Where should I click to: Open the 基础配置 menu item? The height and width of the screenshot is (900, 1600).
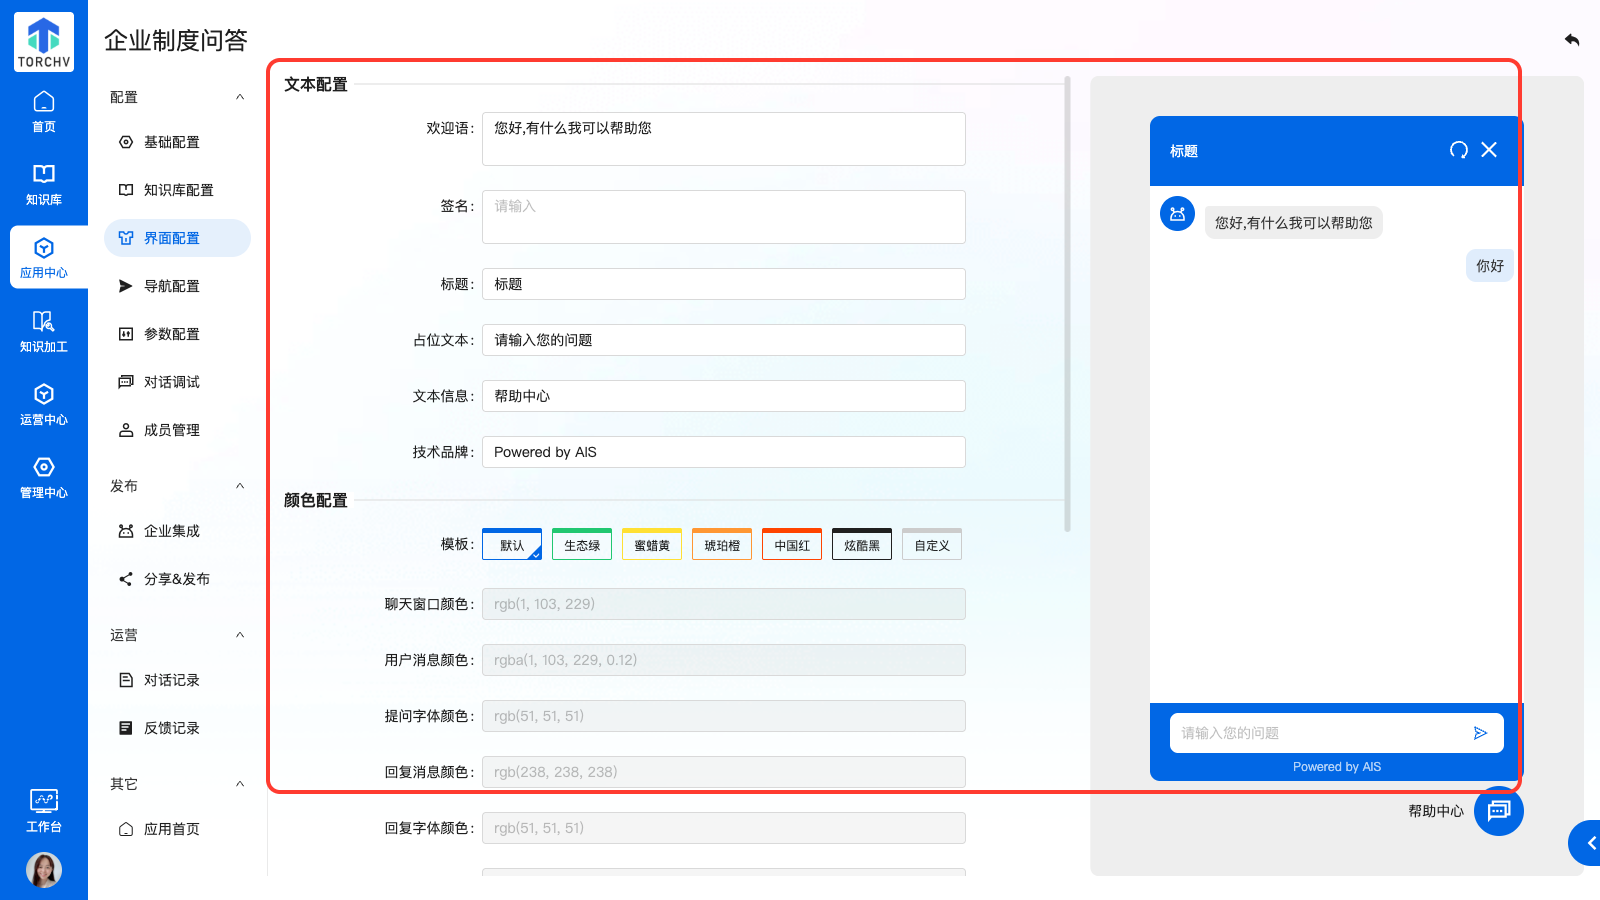point(171,142)
